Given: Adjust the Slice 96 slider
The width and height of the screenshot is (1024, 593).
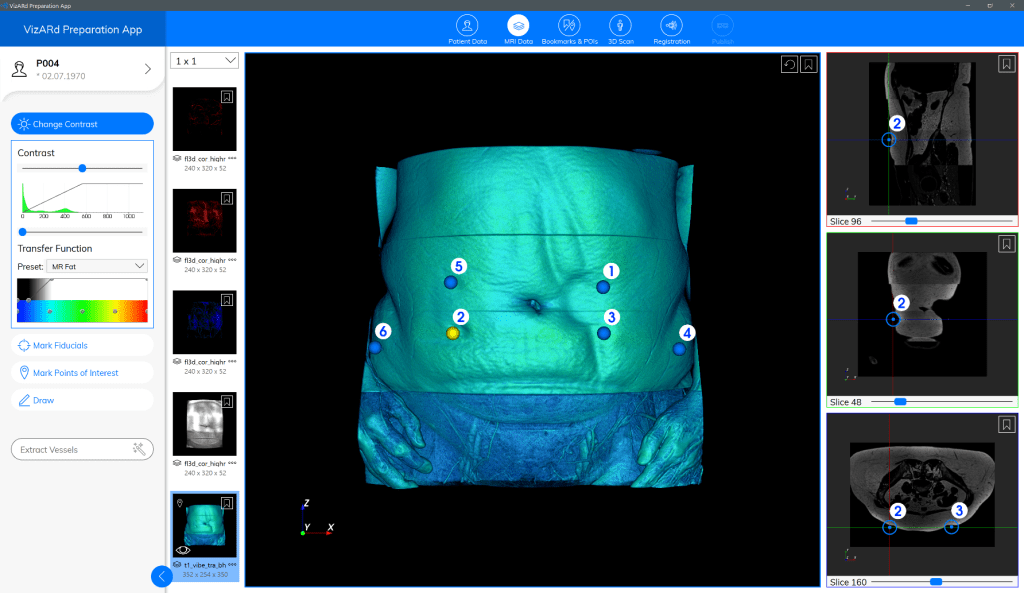Looking at the screenshot, I should coord(910,221).
